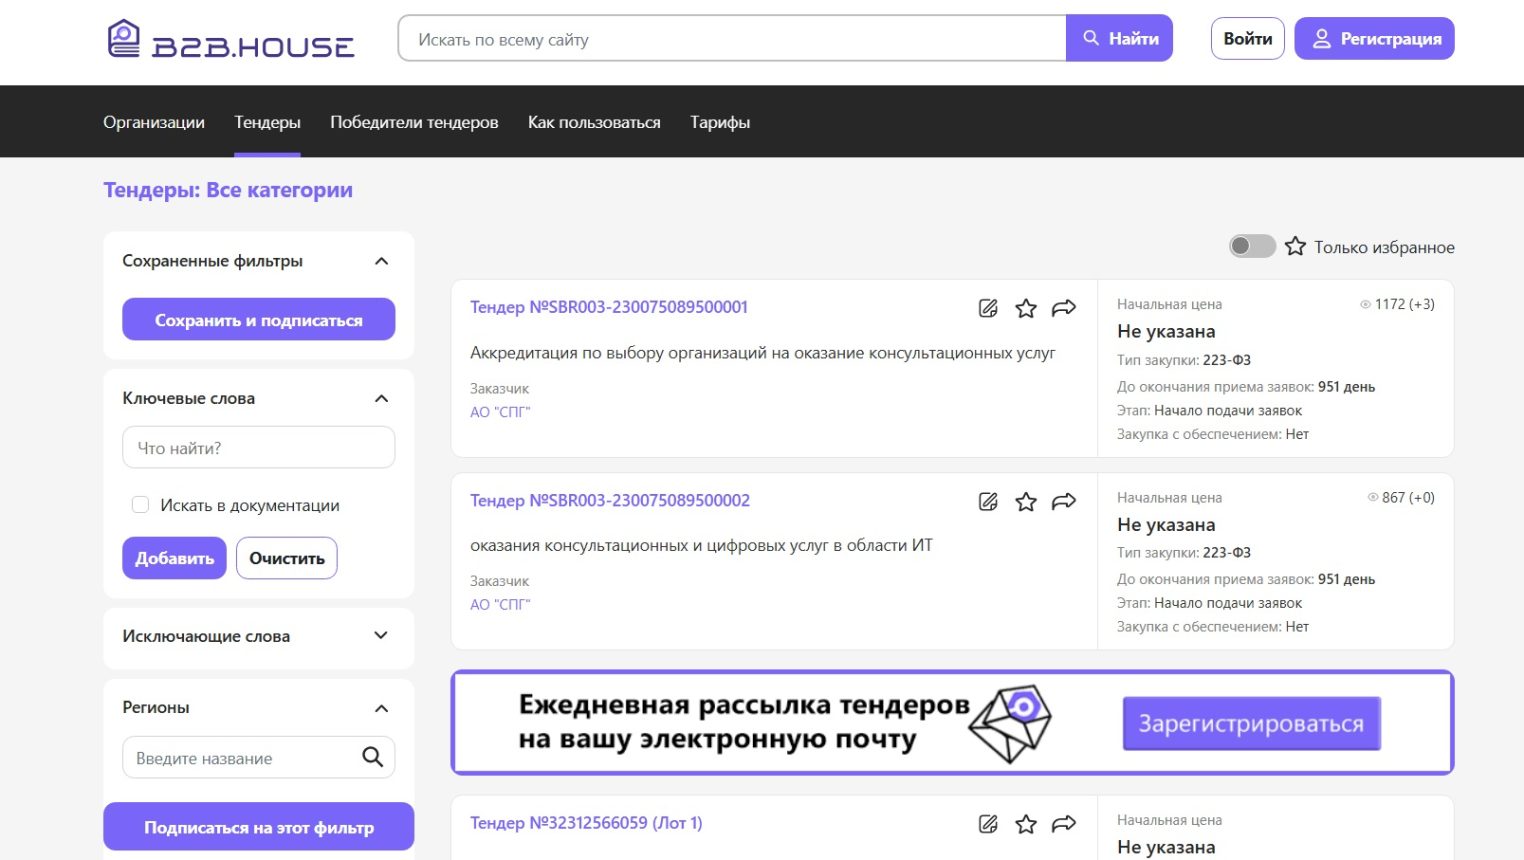Share tender 32312566059 using arrow icon

click(1064, 824)
